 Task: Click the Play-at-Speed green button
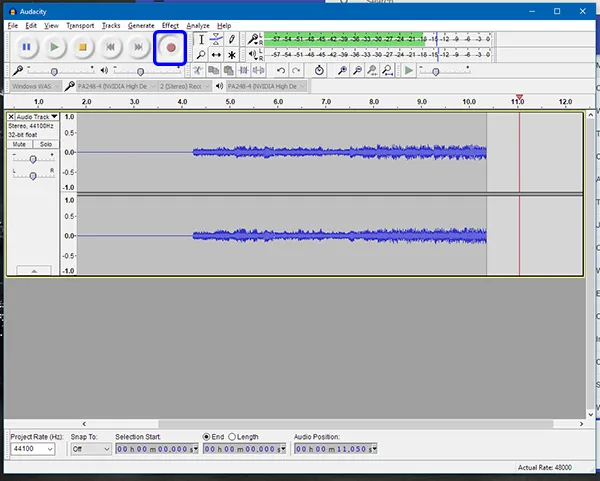pyautogui.click(x=409, y=70)
